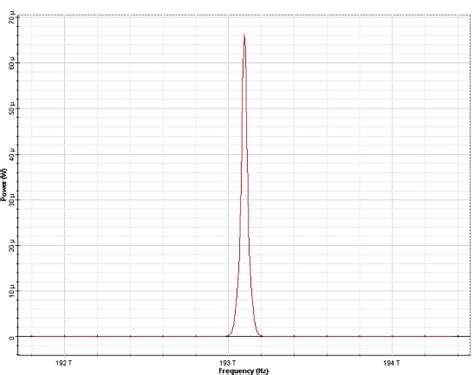Viewport: 474px width, 375px height.
Task: Select the 0 power tick label
Action: coord(12,337)
